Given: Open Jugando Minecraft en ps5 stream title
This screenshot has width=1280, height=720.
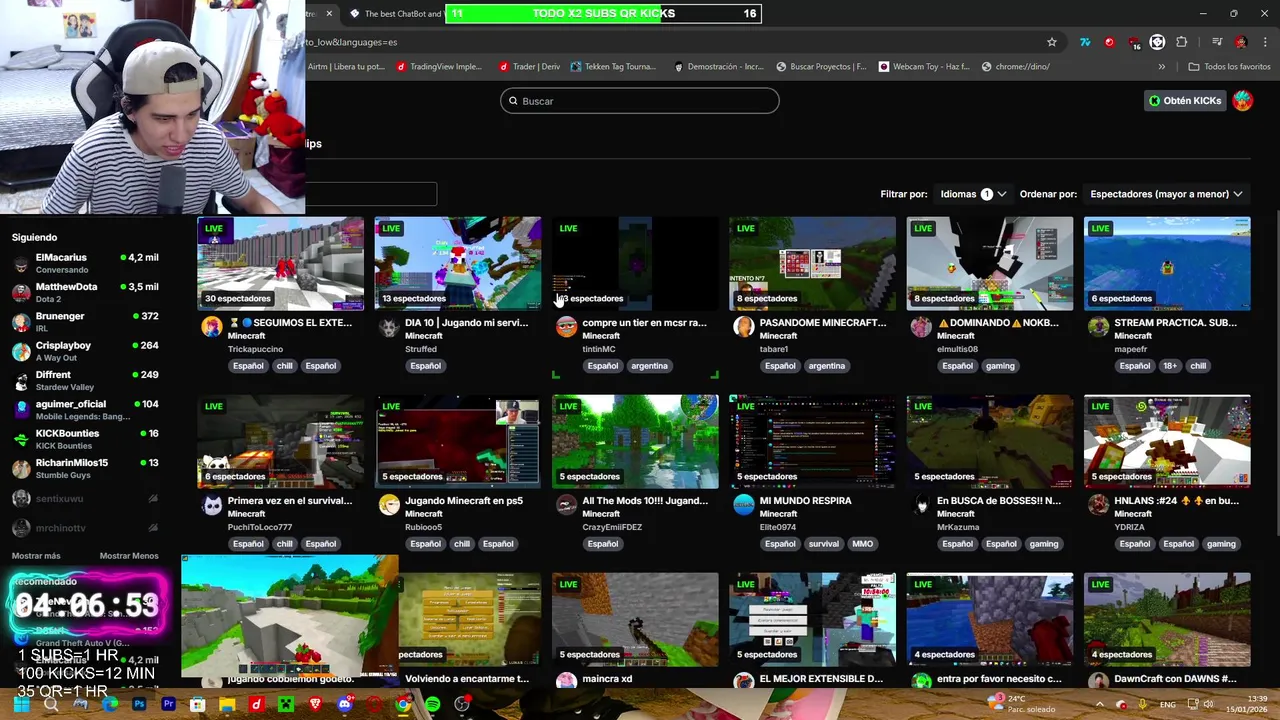Looking at the screenshot, I should [464, 501].
